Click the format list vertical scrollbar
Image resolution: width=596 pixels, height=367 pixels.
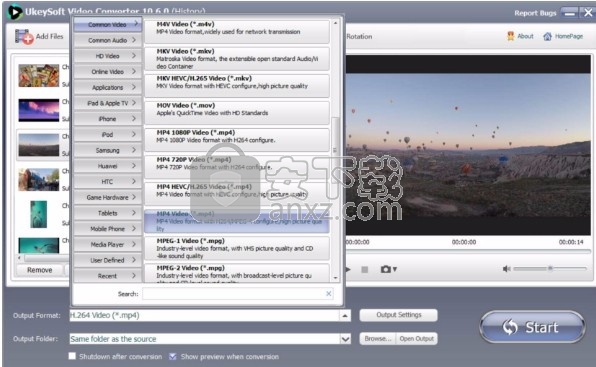click(x=335, y=150)
